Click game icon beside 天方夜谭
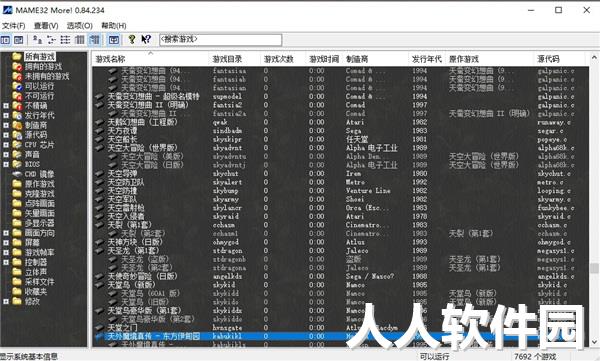Viewport: 600px width, 361px height. [x=99, y=131]
